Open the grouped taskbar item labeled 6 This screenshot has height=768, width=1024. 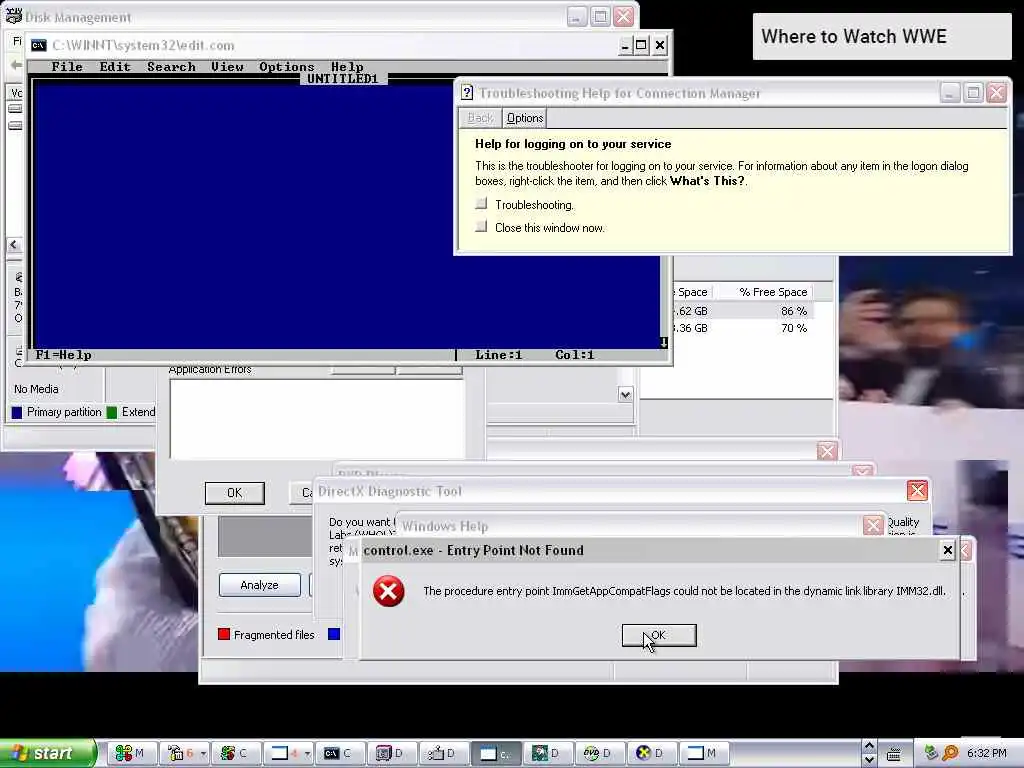pos(180,753)
